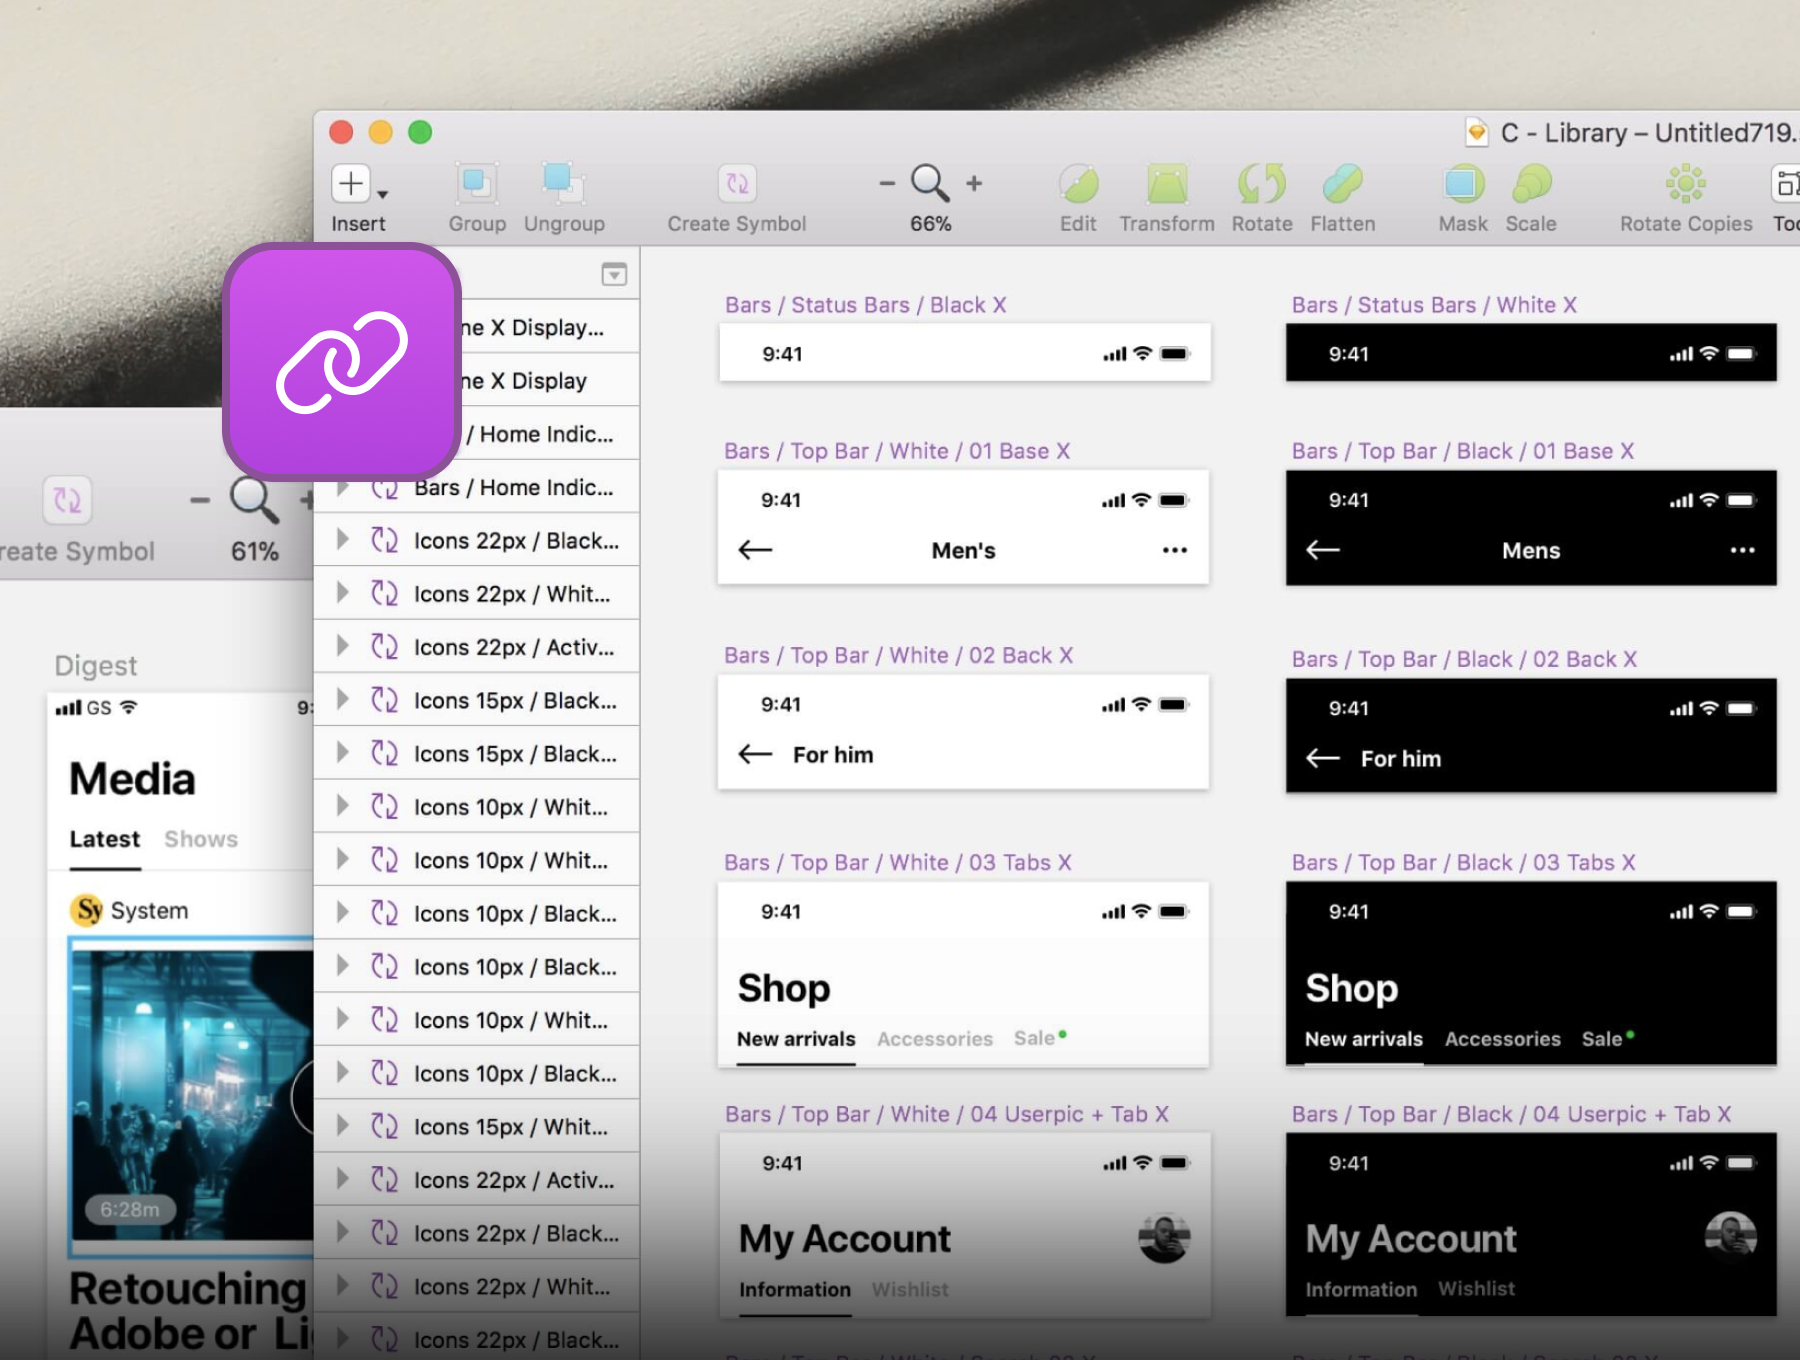Image resolution: width=1800 pixels, height=1360 pixels.
Task: Select the Scale tool icon
Action: coord(1531,184)
